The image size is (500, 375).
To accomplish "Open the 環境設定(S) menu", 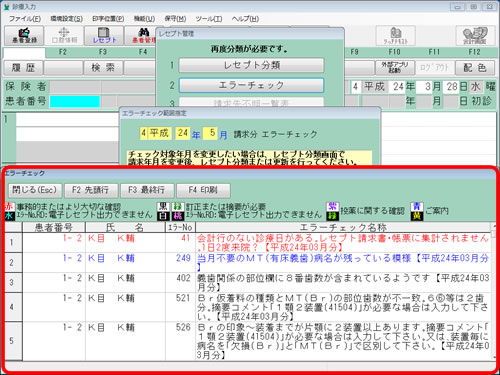I will [67, 19].
